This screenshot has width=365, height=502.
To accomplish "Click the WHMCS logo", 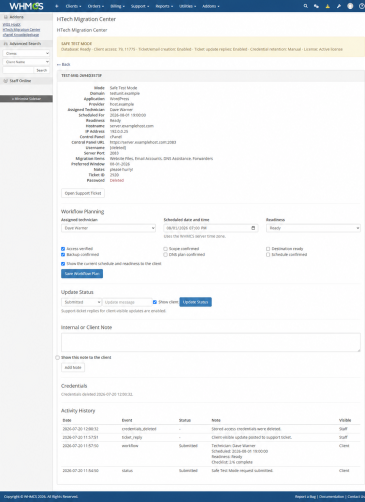I will coord(26,6).
